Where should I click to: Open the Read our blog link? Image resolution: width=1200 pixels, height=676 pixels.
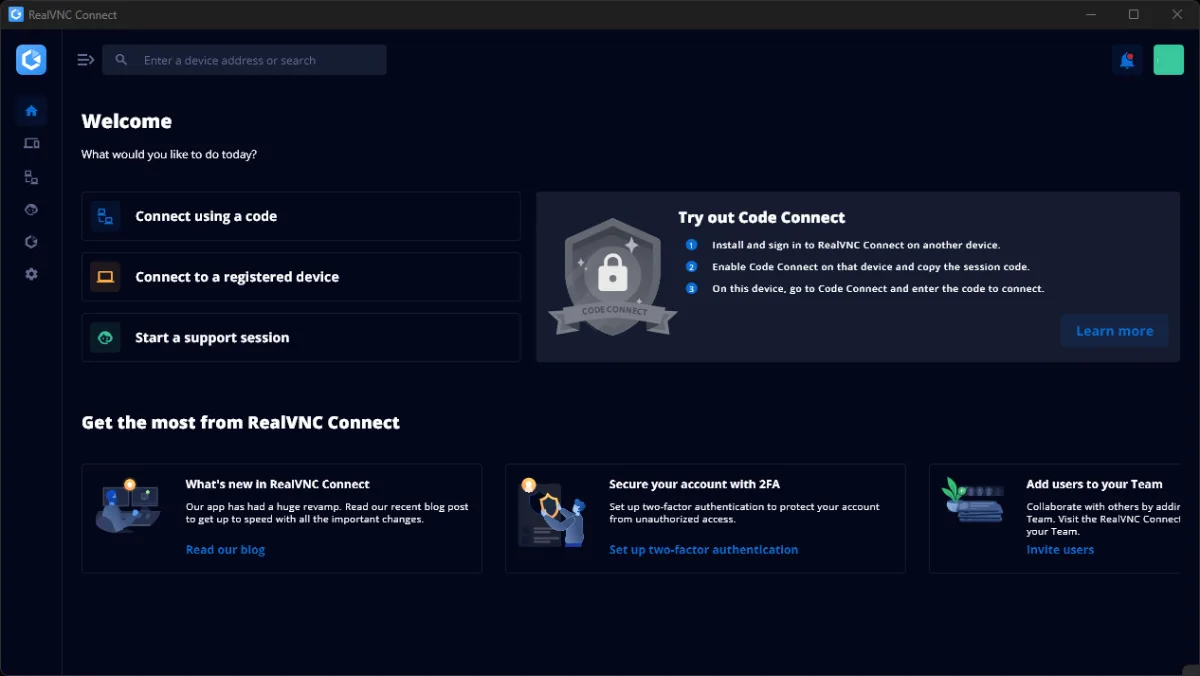click(x=225, y=550)
